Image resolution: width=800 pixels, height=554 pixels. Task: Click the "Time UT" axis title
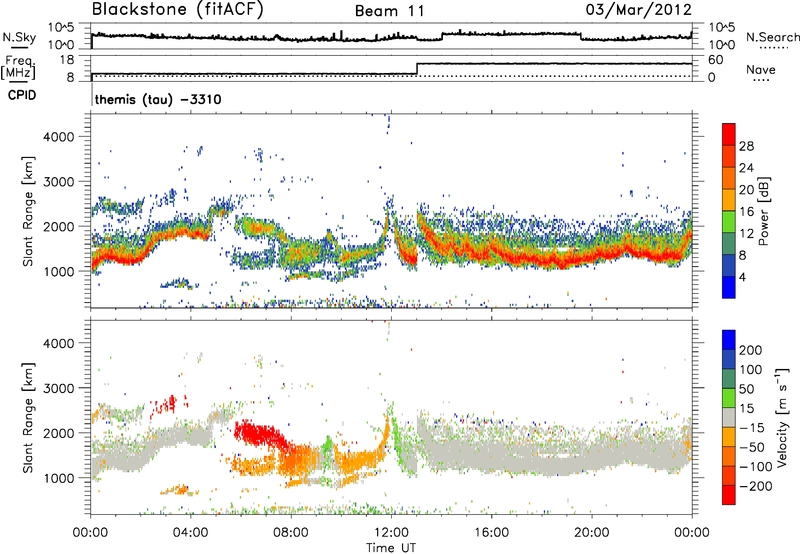(391, 548)
